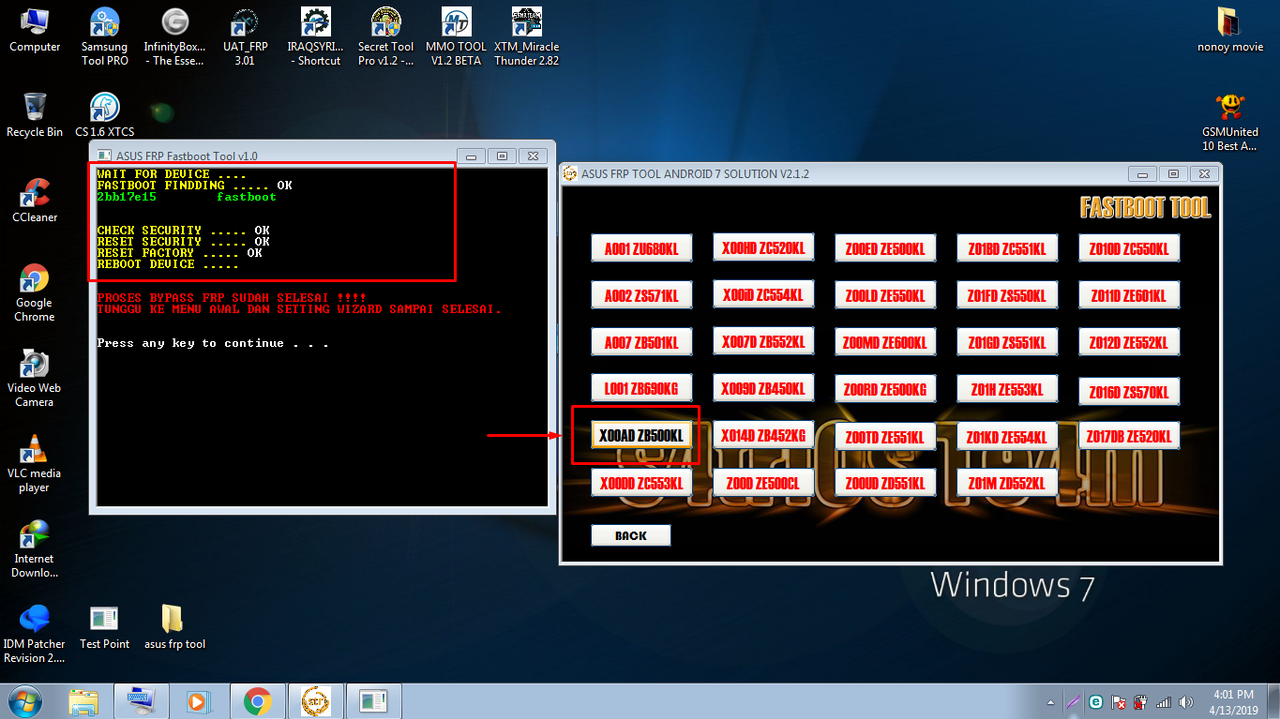Open Windows Explorer from the taskbar

click(84, 702)
